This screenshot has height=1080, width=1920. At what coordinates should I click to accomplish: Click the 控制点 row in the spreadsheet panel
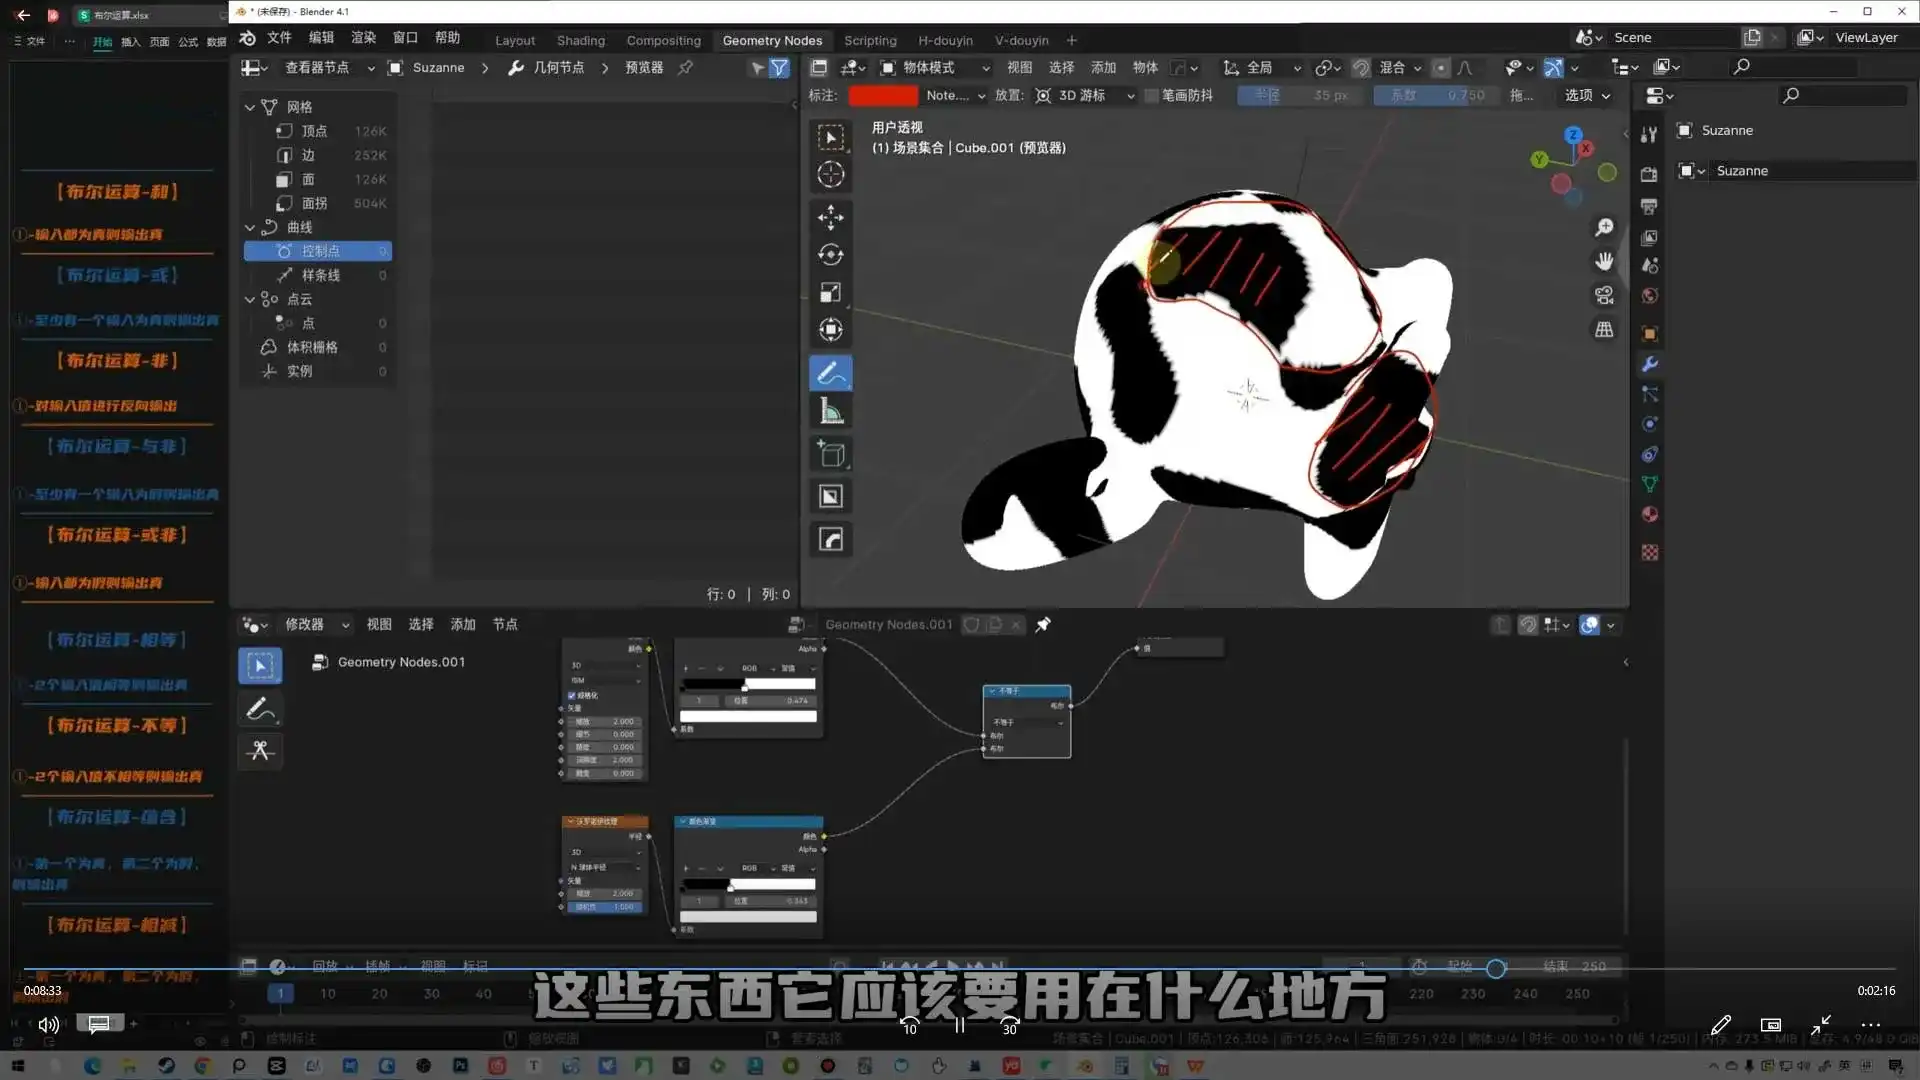pyautogui.click(x=318, y=250)
